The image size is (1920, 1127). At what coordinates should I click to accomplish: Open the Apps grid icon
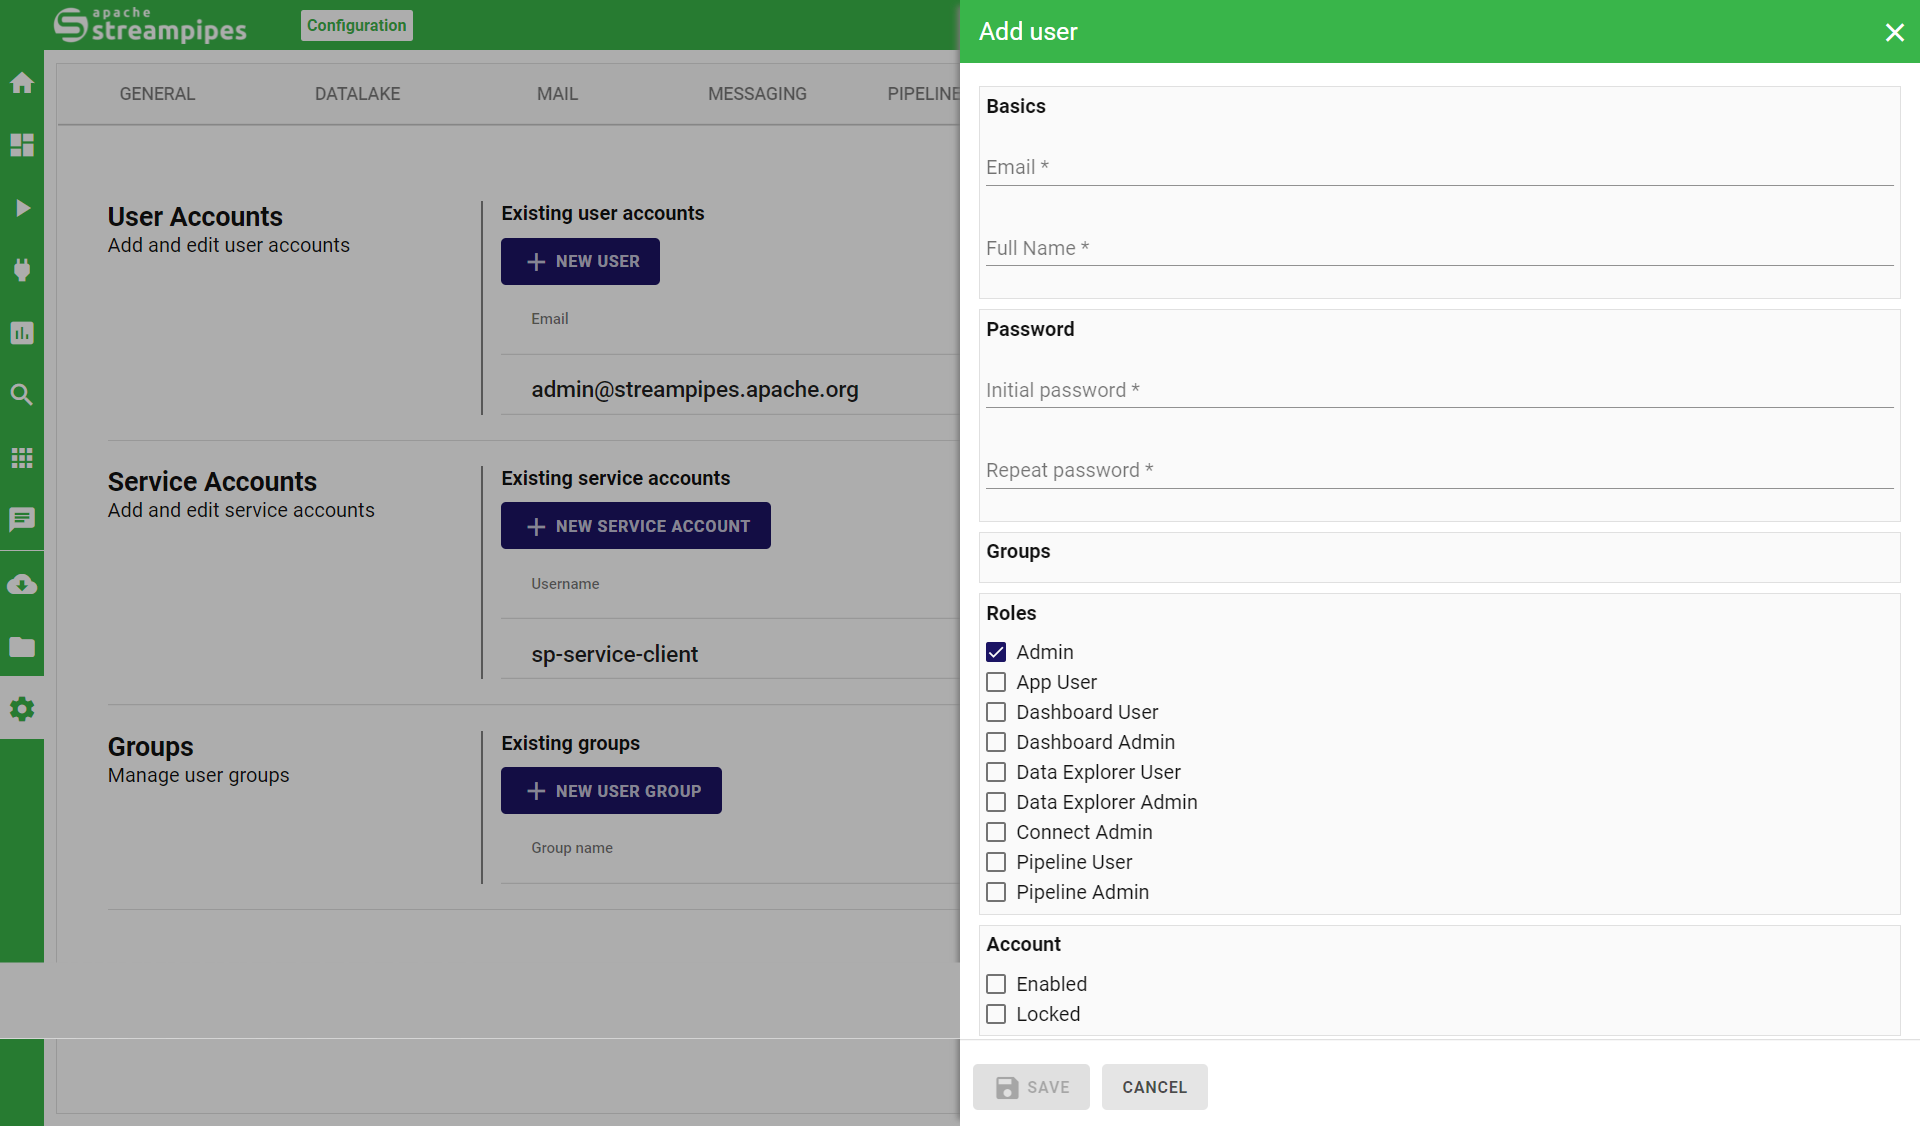[x=22, y=458]
